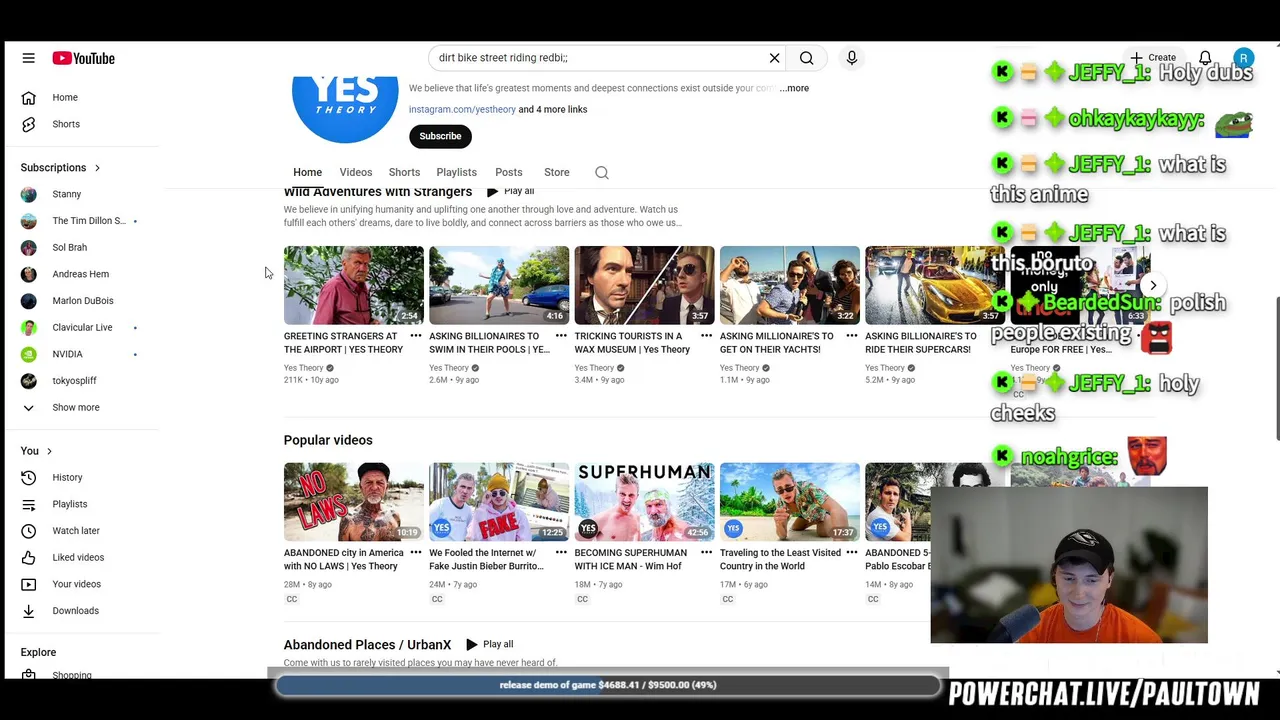Show next videos in carousel

[1153, 285]
